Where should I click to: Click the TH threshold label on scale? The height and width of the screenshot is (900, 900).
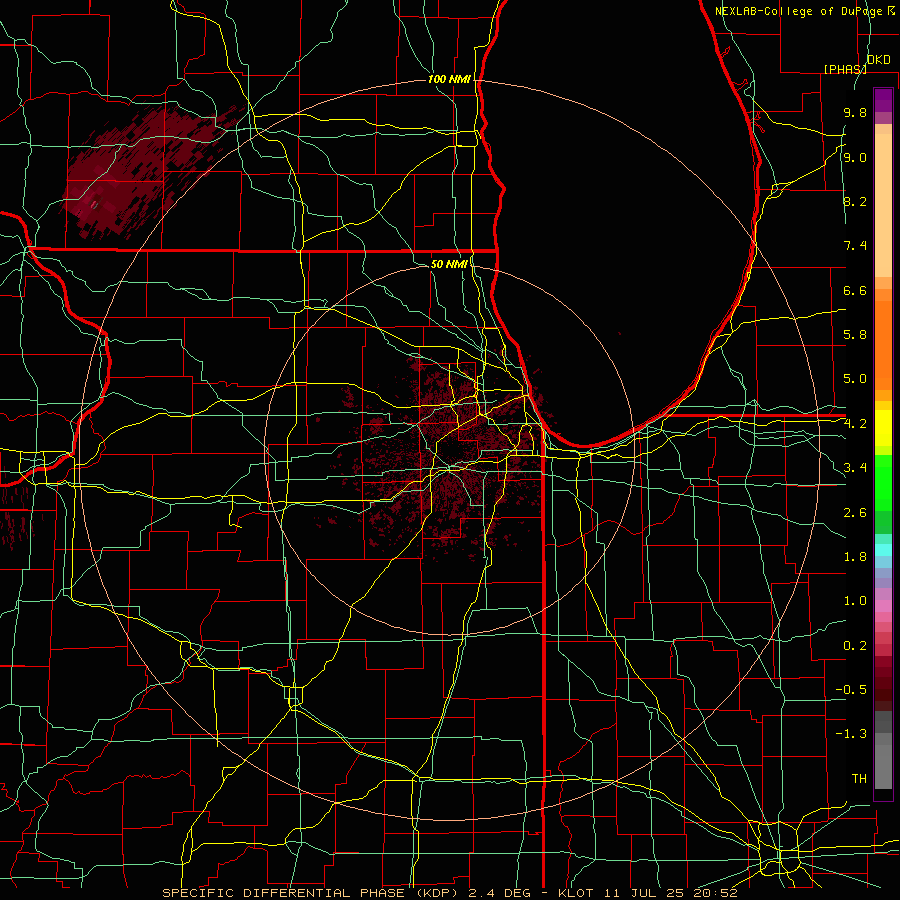(x=859, y=779)
